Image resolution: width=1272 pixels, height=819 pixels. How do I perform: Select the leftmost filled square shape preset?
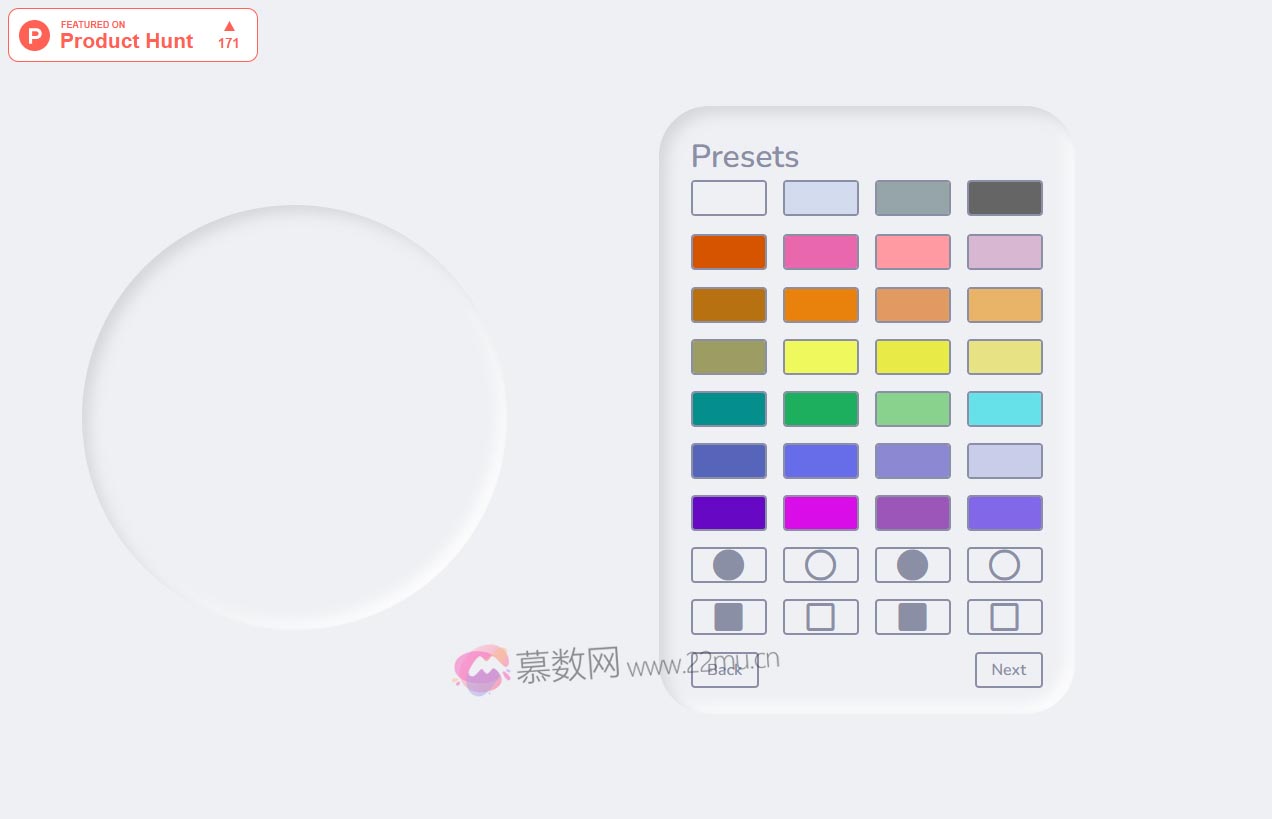[728, 617]
